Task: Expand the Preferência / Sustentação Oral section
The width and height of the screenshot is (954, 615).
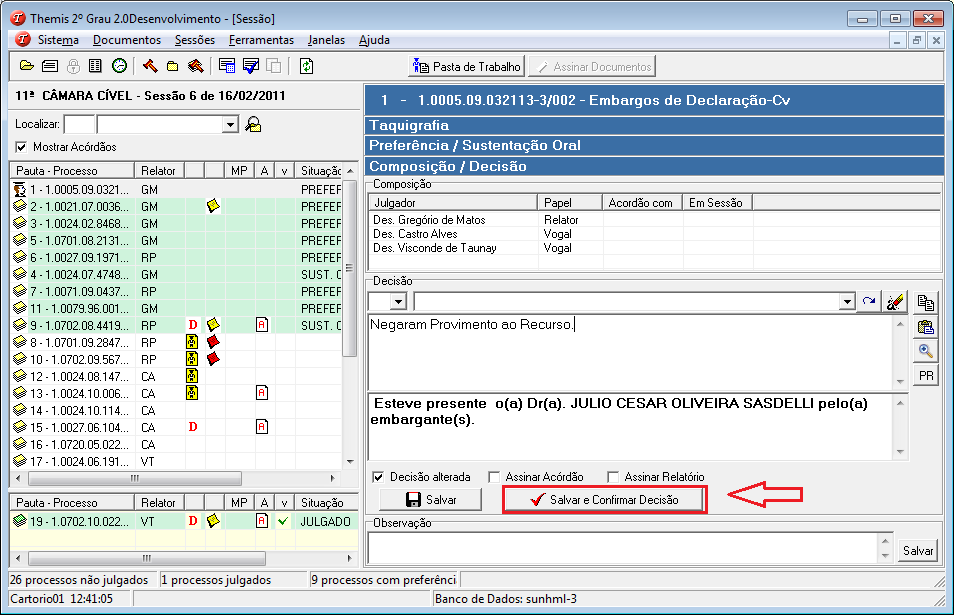Action: coord(654,145)
